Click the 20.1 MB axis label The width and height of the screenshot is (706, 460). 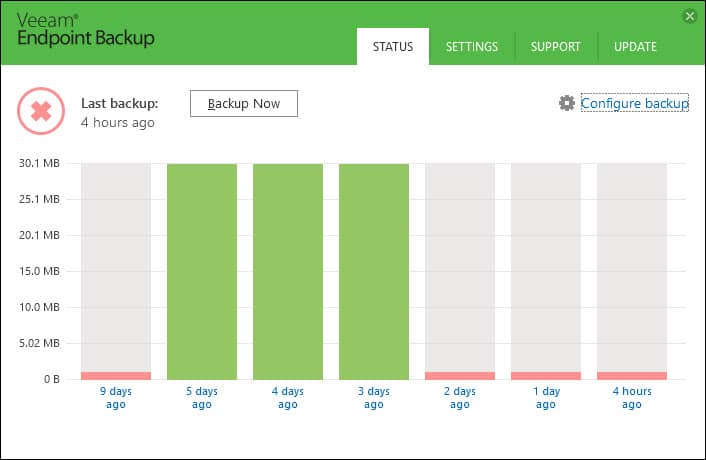tap(39, 235)
